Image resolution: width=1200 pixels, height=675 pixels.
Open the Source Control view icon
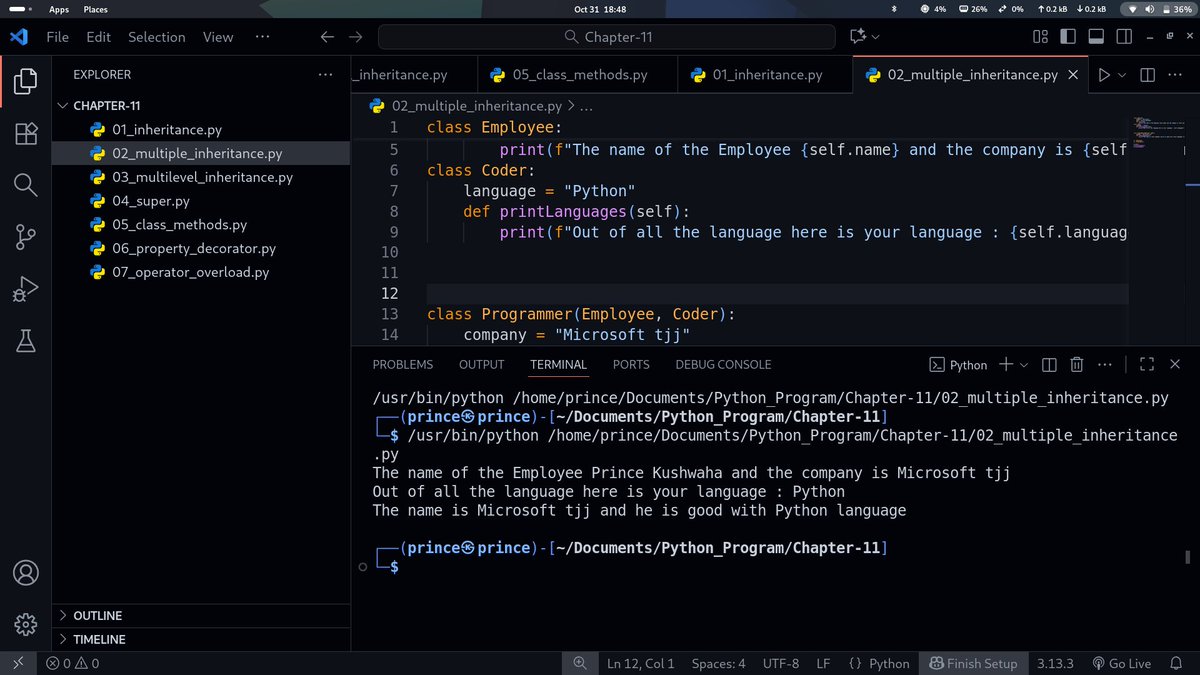pos(25,237)
